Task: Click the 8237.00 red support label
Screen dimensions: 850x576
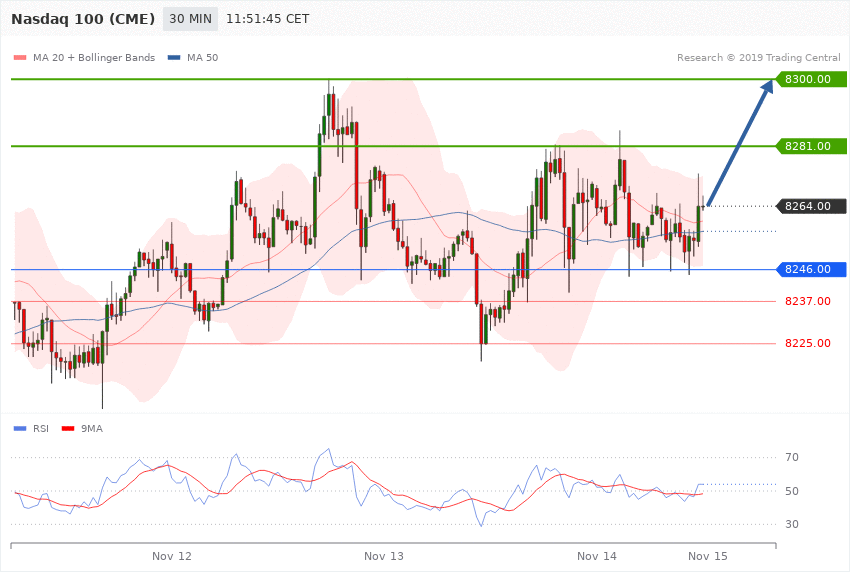Action: click(x=808, y=301)
